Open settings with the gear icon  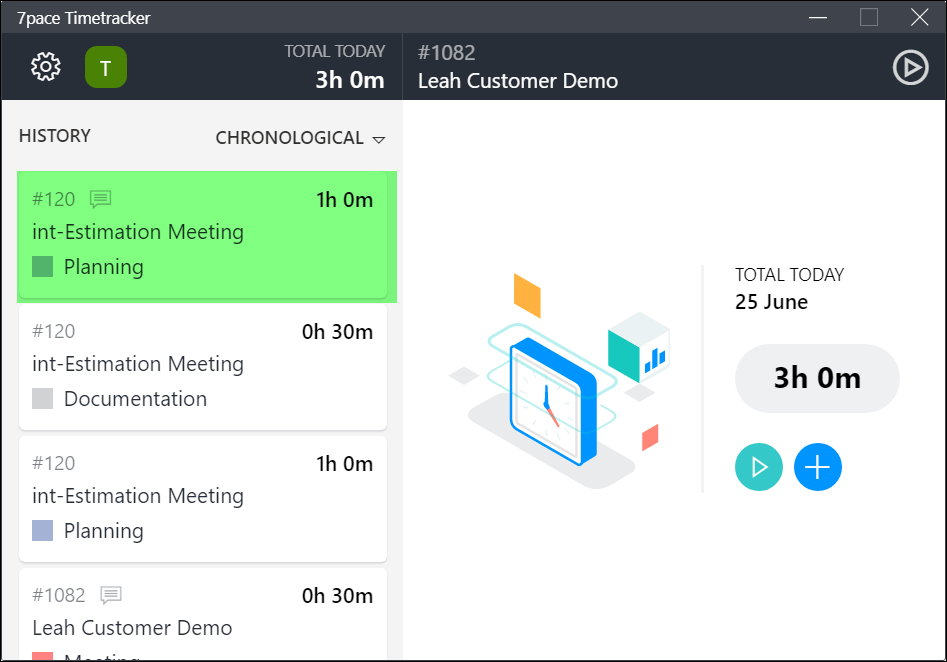[46, 66]
